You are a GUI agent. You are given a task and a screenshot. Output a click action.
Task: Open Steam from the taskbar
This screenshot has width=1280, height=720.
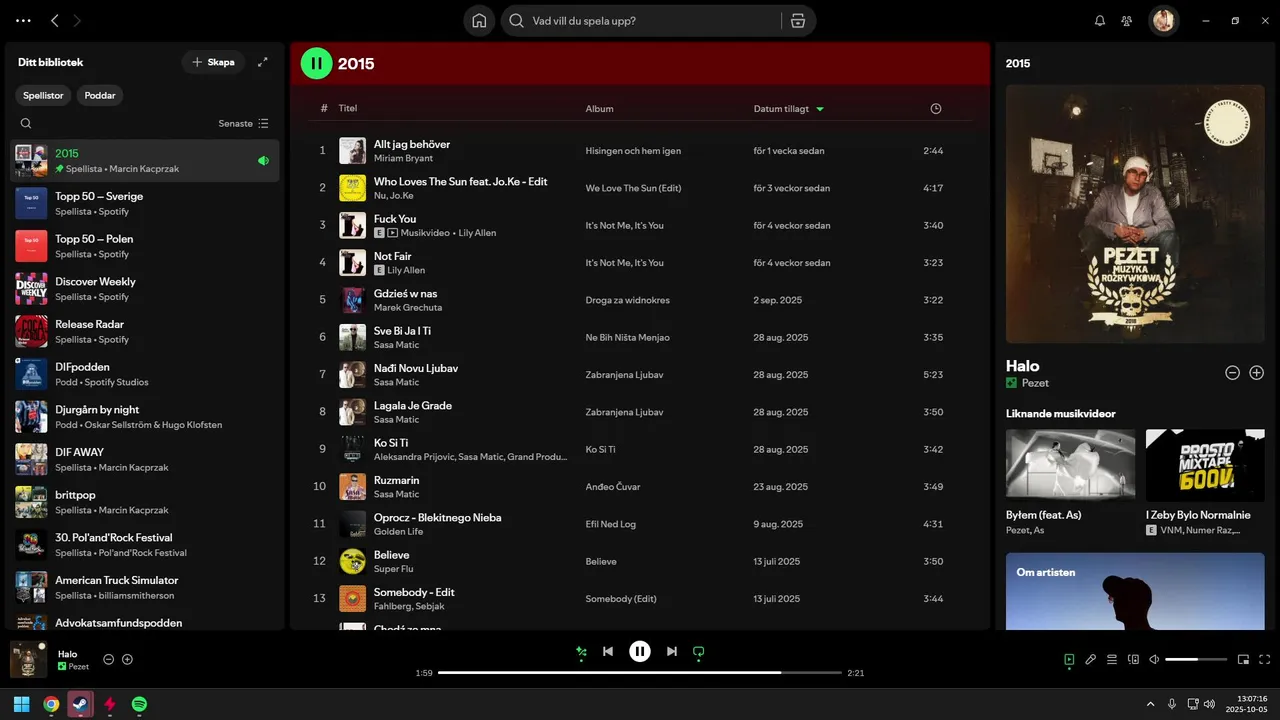[80, 704]
